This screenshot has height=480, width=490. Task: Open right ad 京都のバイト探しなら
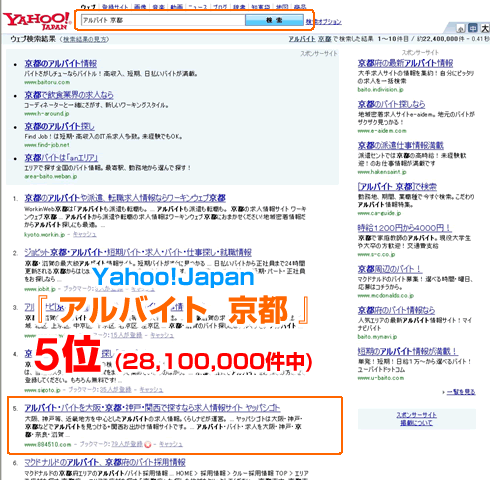[x=391, y=104]
